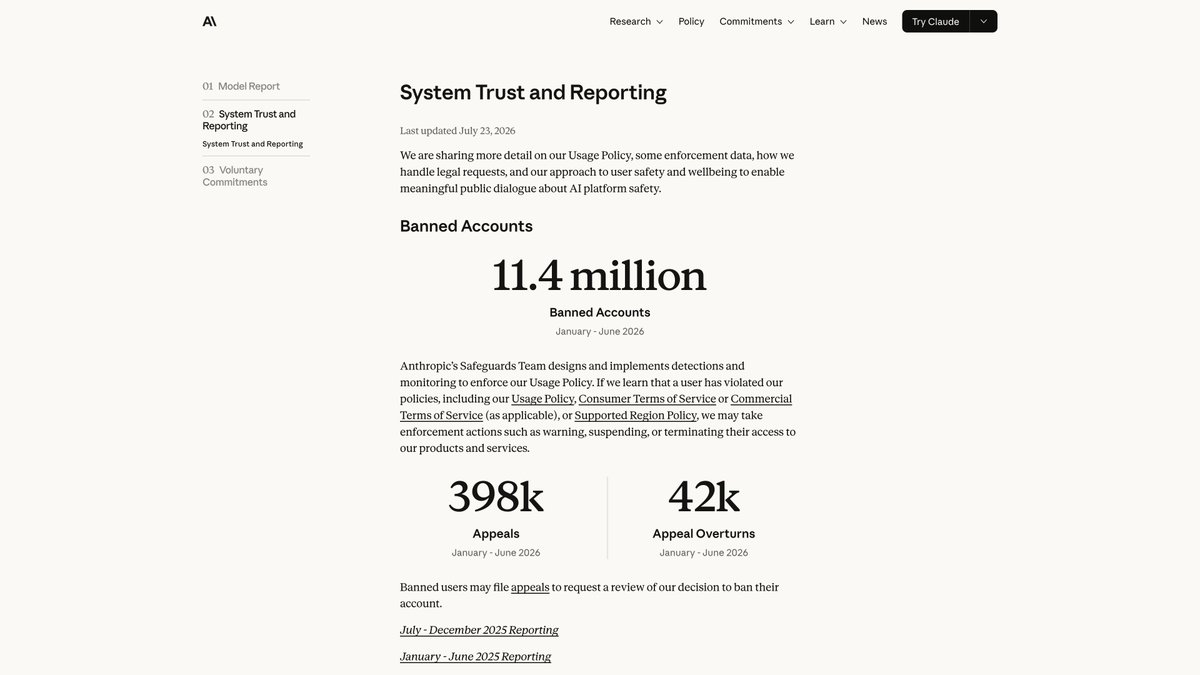Open the Usage Policy link
1200x675 pixels.
tap(543, 399)
